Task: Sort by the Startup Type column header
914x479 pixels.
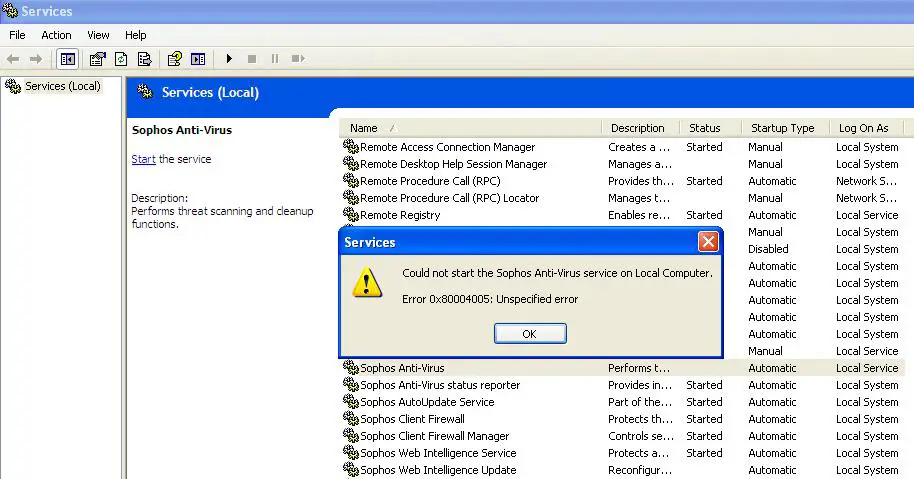Action: 785,128
